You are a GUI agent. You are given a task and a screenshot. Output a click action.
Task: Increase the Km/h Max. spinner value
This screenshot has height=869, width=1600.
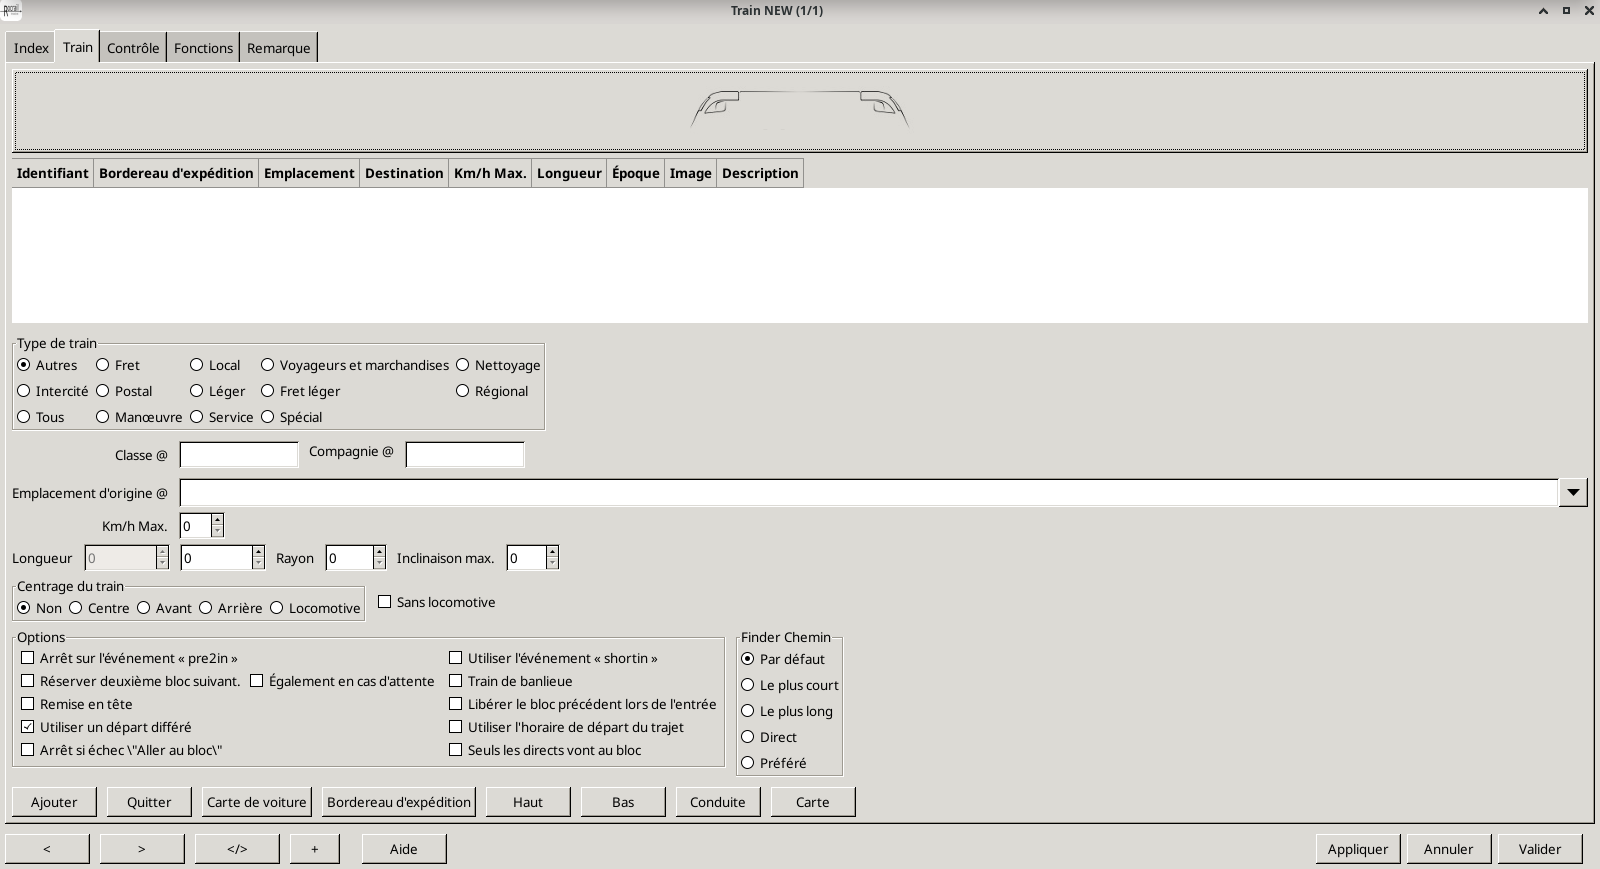[x=217, y=520]
